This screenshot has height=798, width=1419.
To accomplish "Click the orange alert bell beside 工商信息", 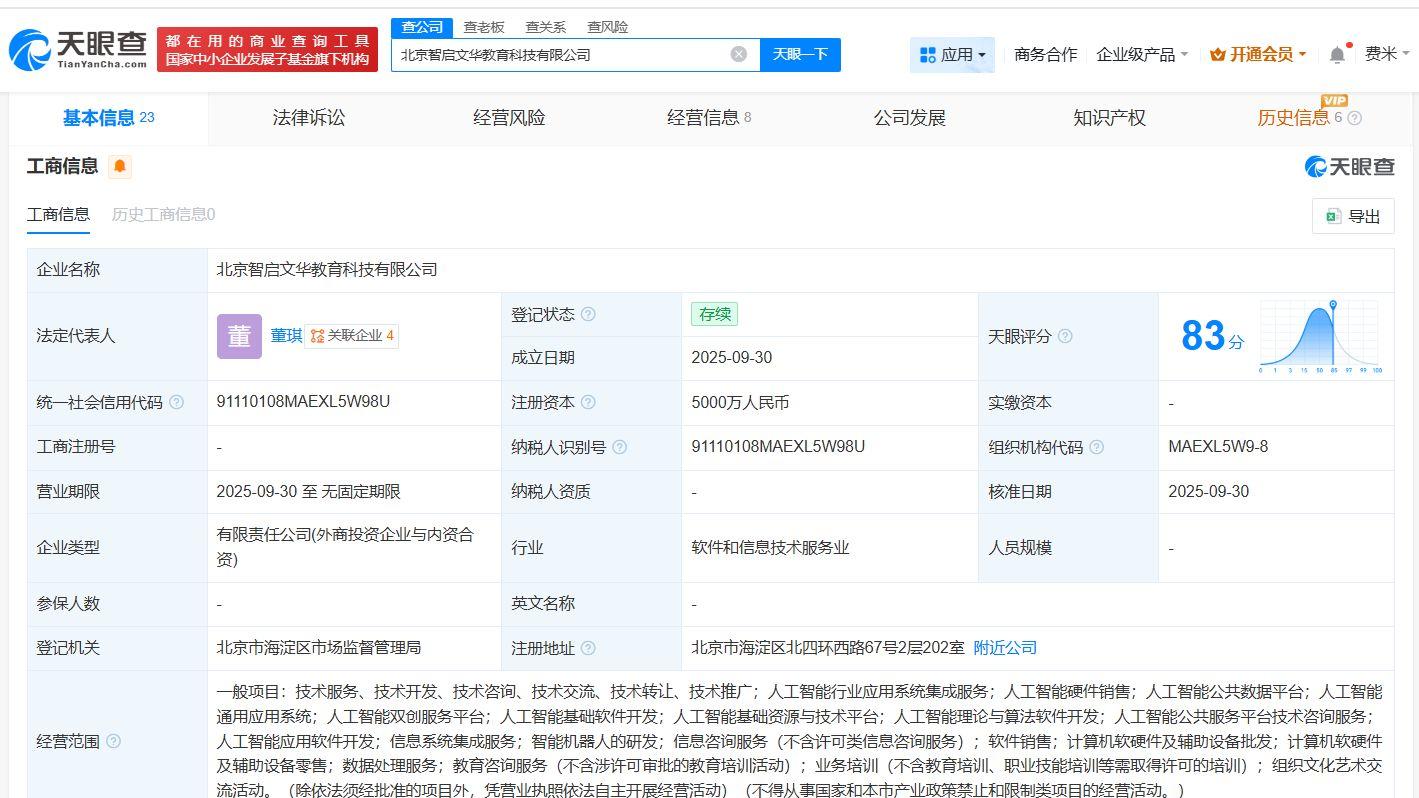I will 120,166.
